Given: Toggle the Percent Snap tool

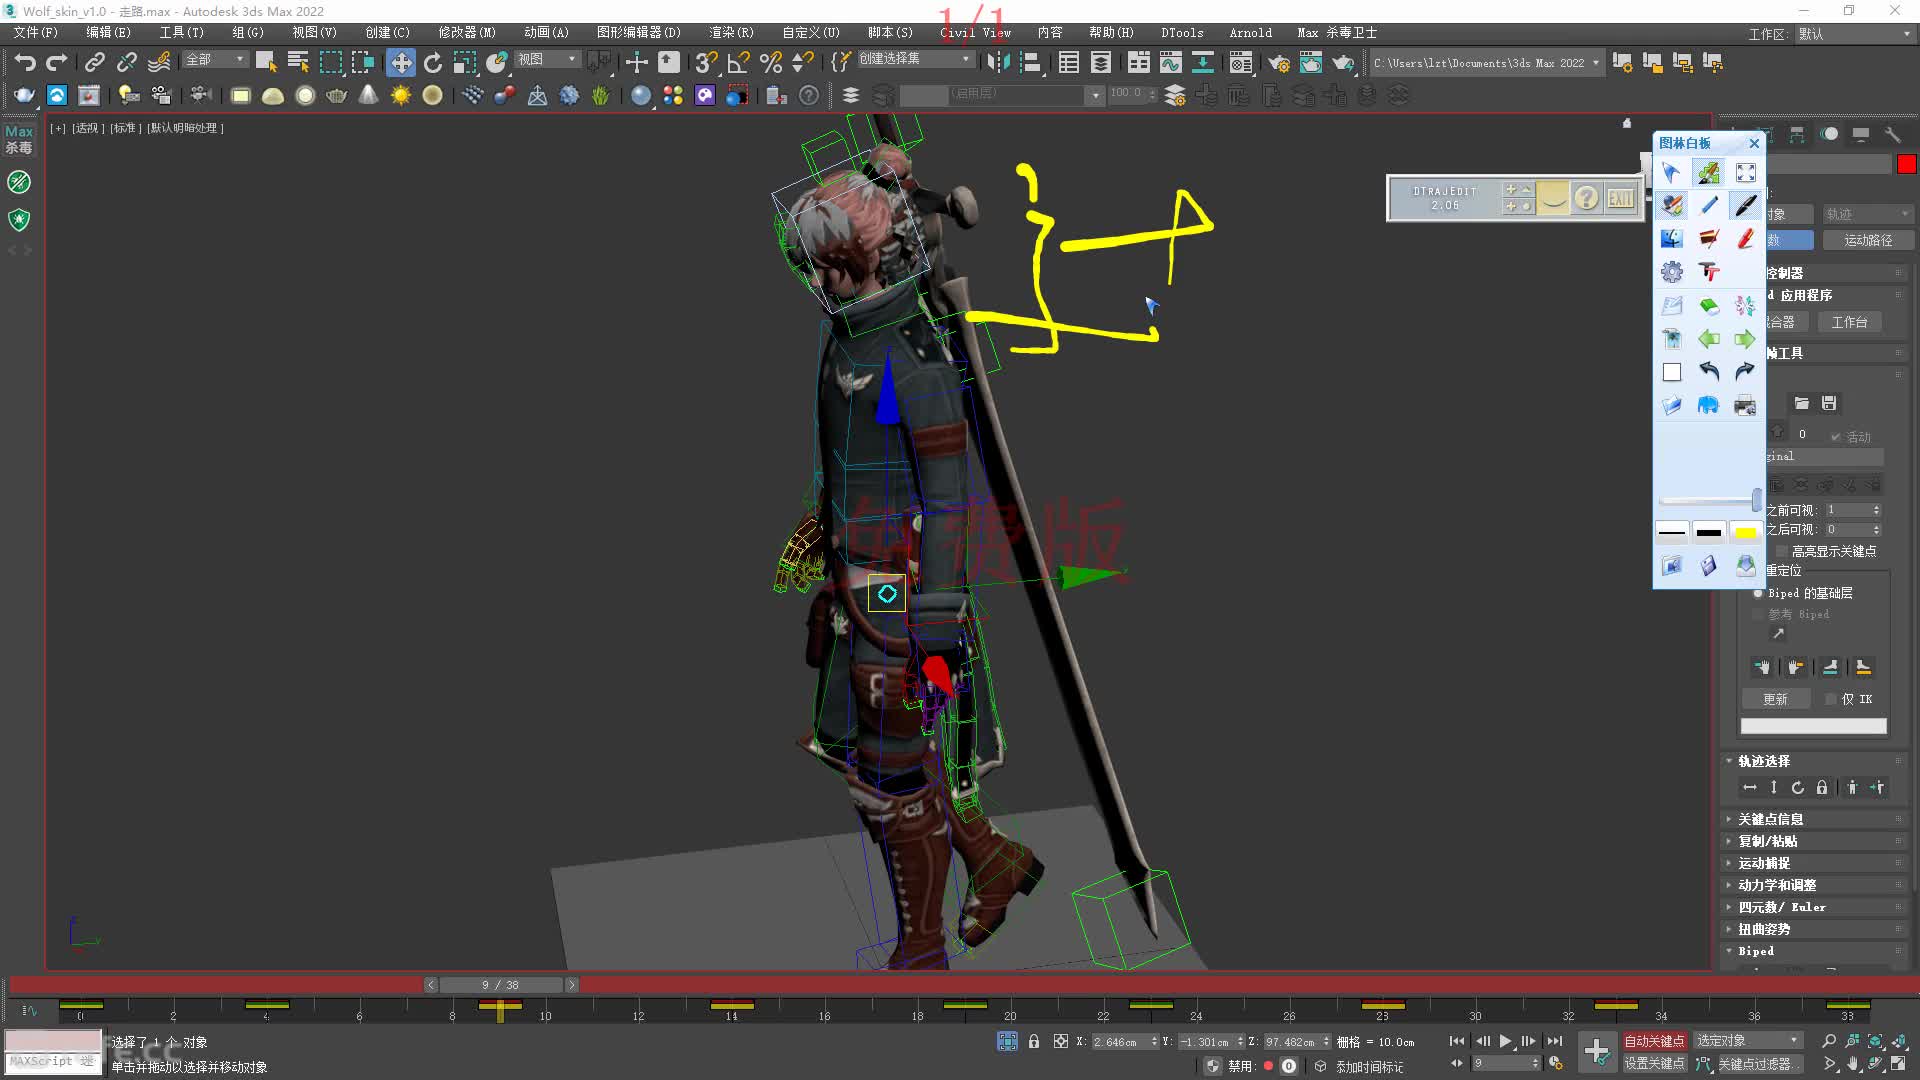Looking at the screenshot, I should [771, 62].
